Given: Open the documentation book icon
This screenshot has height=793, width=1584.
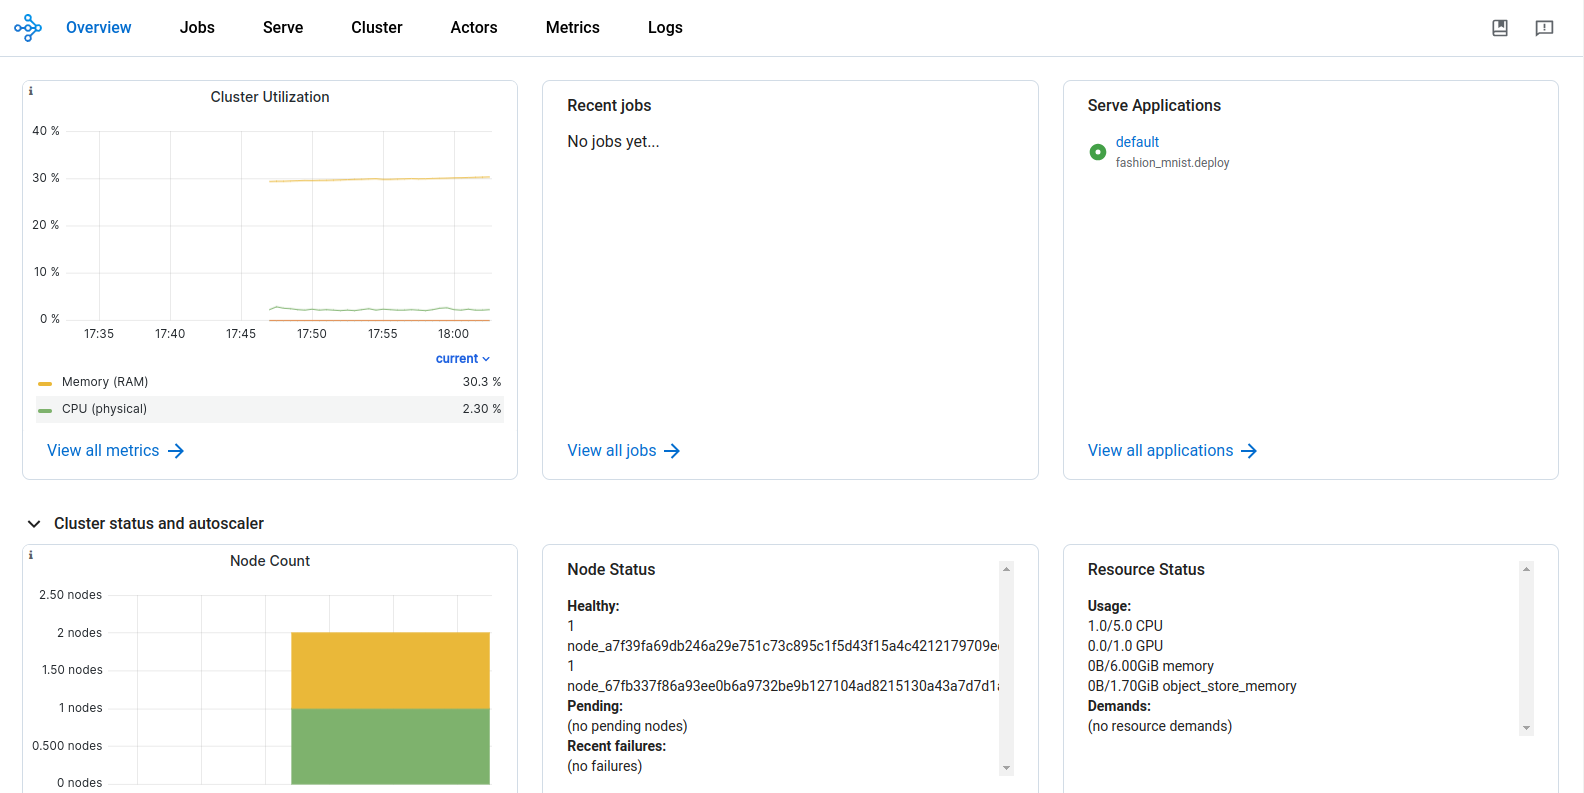Looking at the screenshot, I should coord(1500,28).
